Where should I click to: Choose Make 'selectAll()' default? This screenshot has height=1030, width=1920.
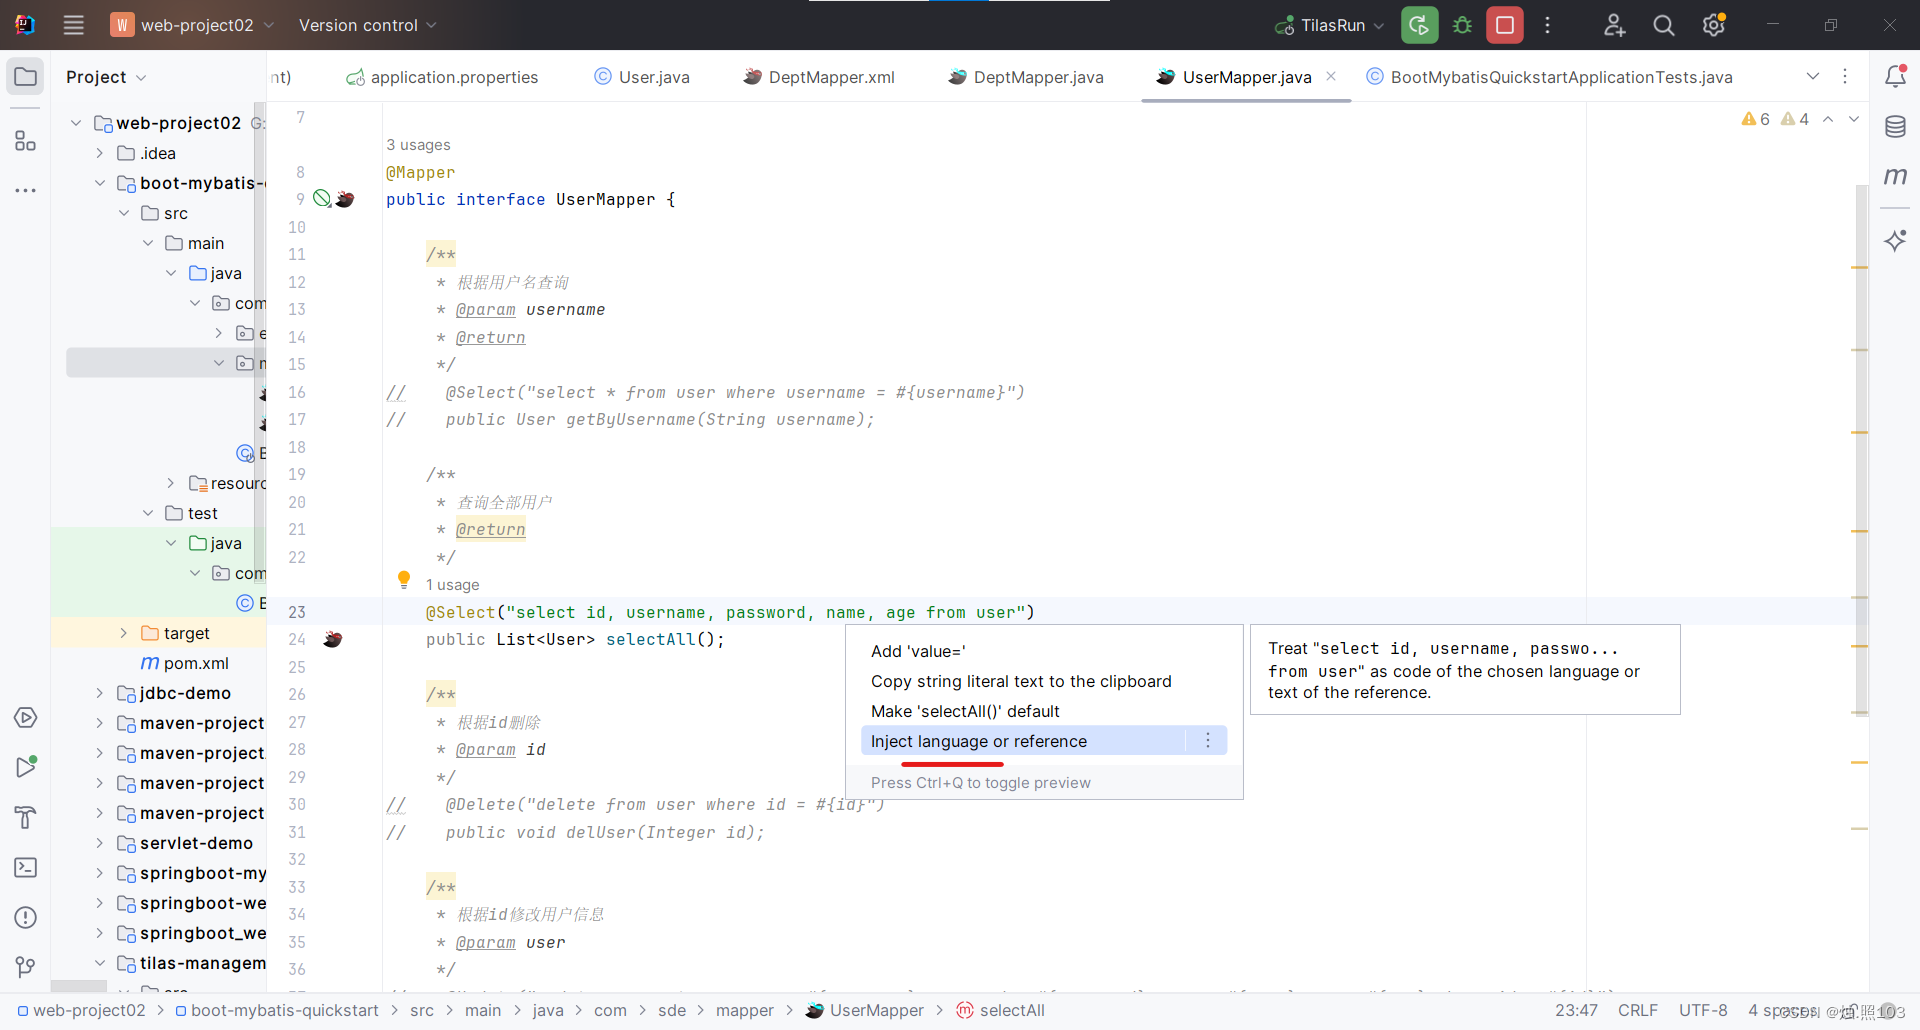click(x=1044, y=711)
